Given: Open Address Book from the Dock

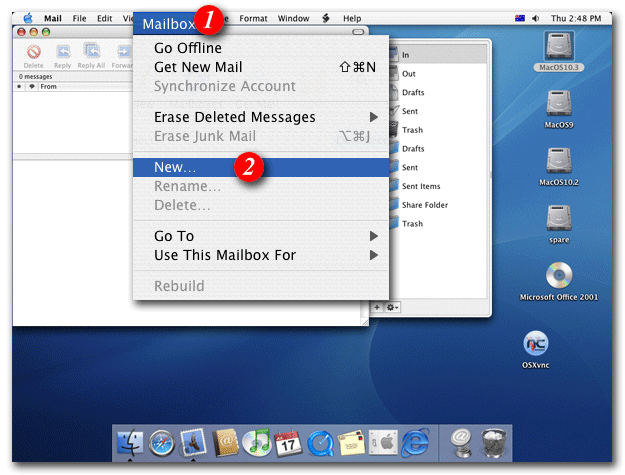Looking at the screenshot, I should 225,440.
